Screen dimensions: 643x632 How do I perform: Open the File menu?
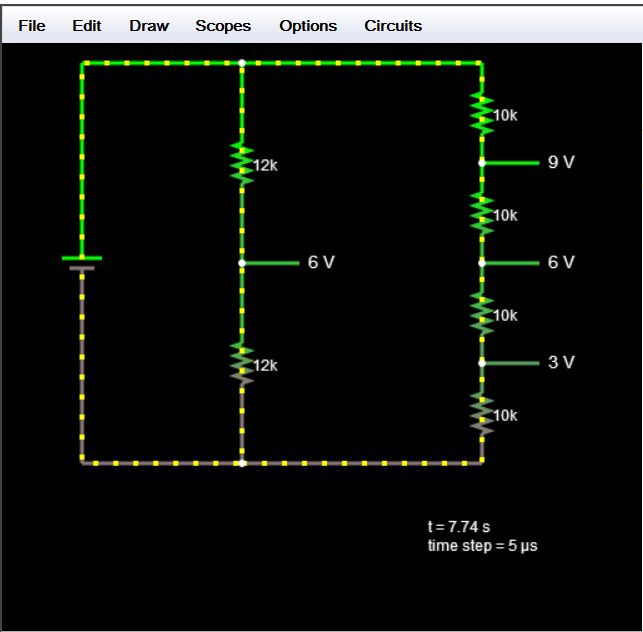coord(32,26)
